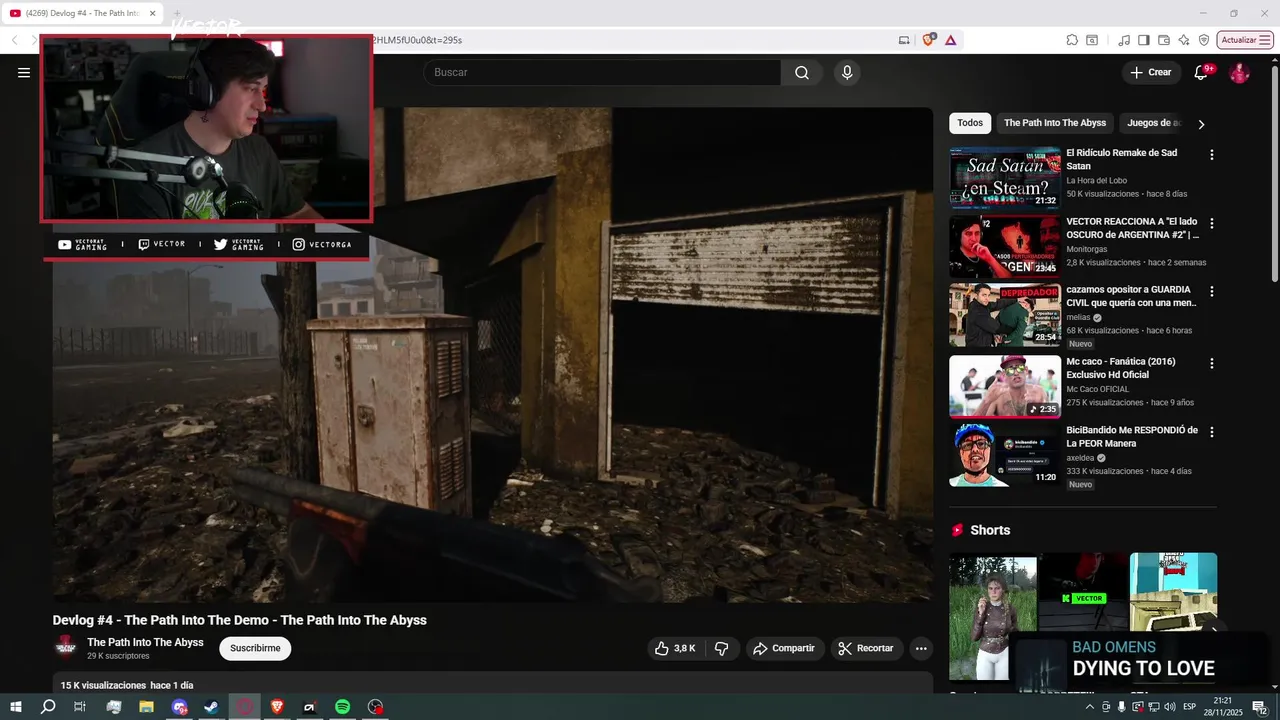The height and width of the screenshot is (720, 1280).
Task: Start voice search with microphone icon
Action: pos(847,72)
